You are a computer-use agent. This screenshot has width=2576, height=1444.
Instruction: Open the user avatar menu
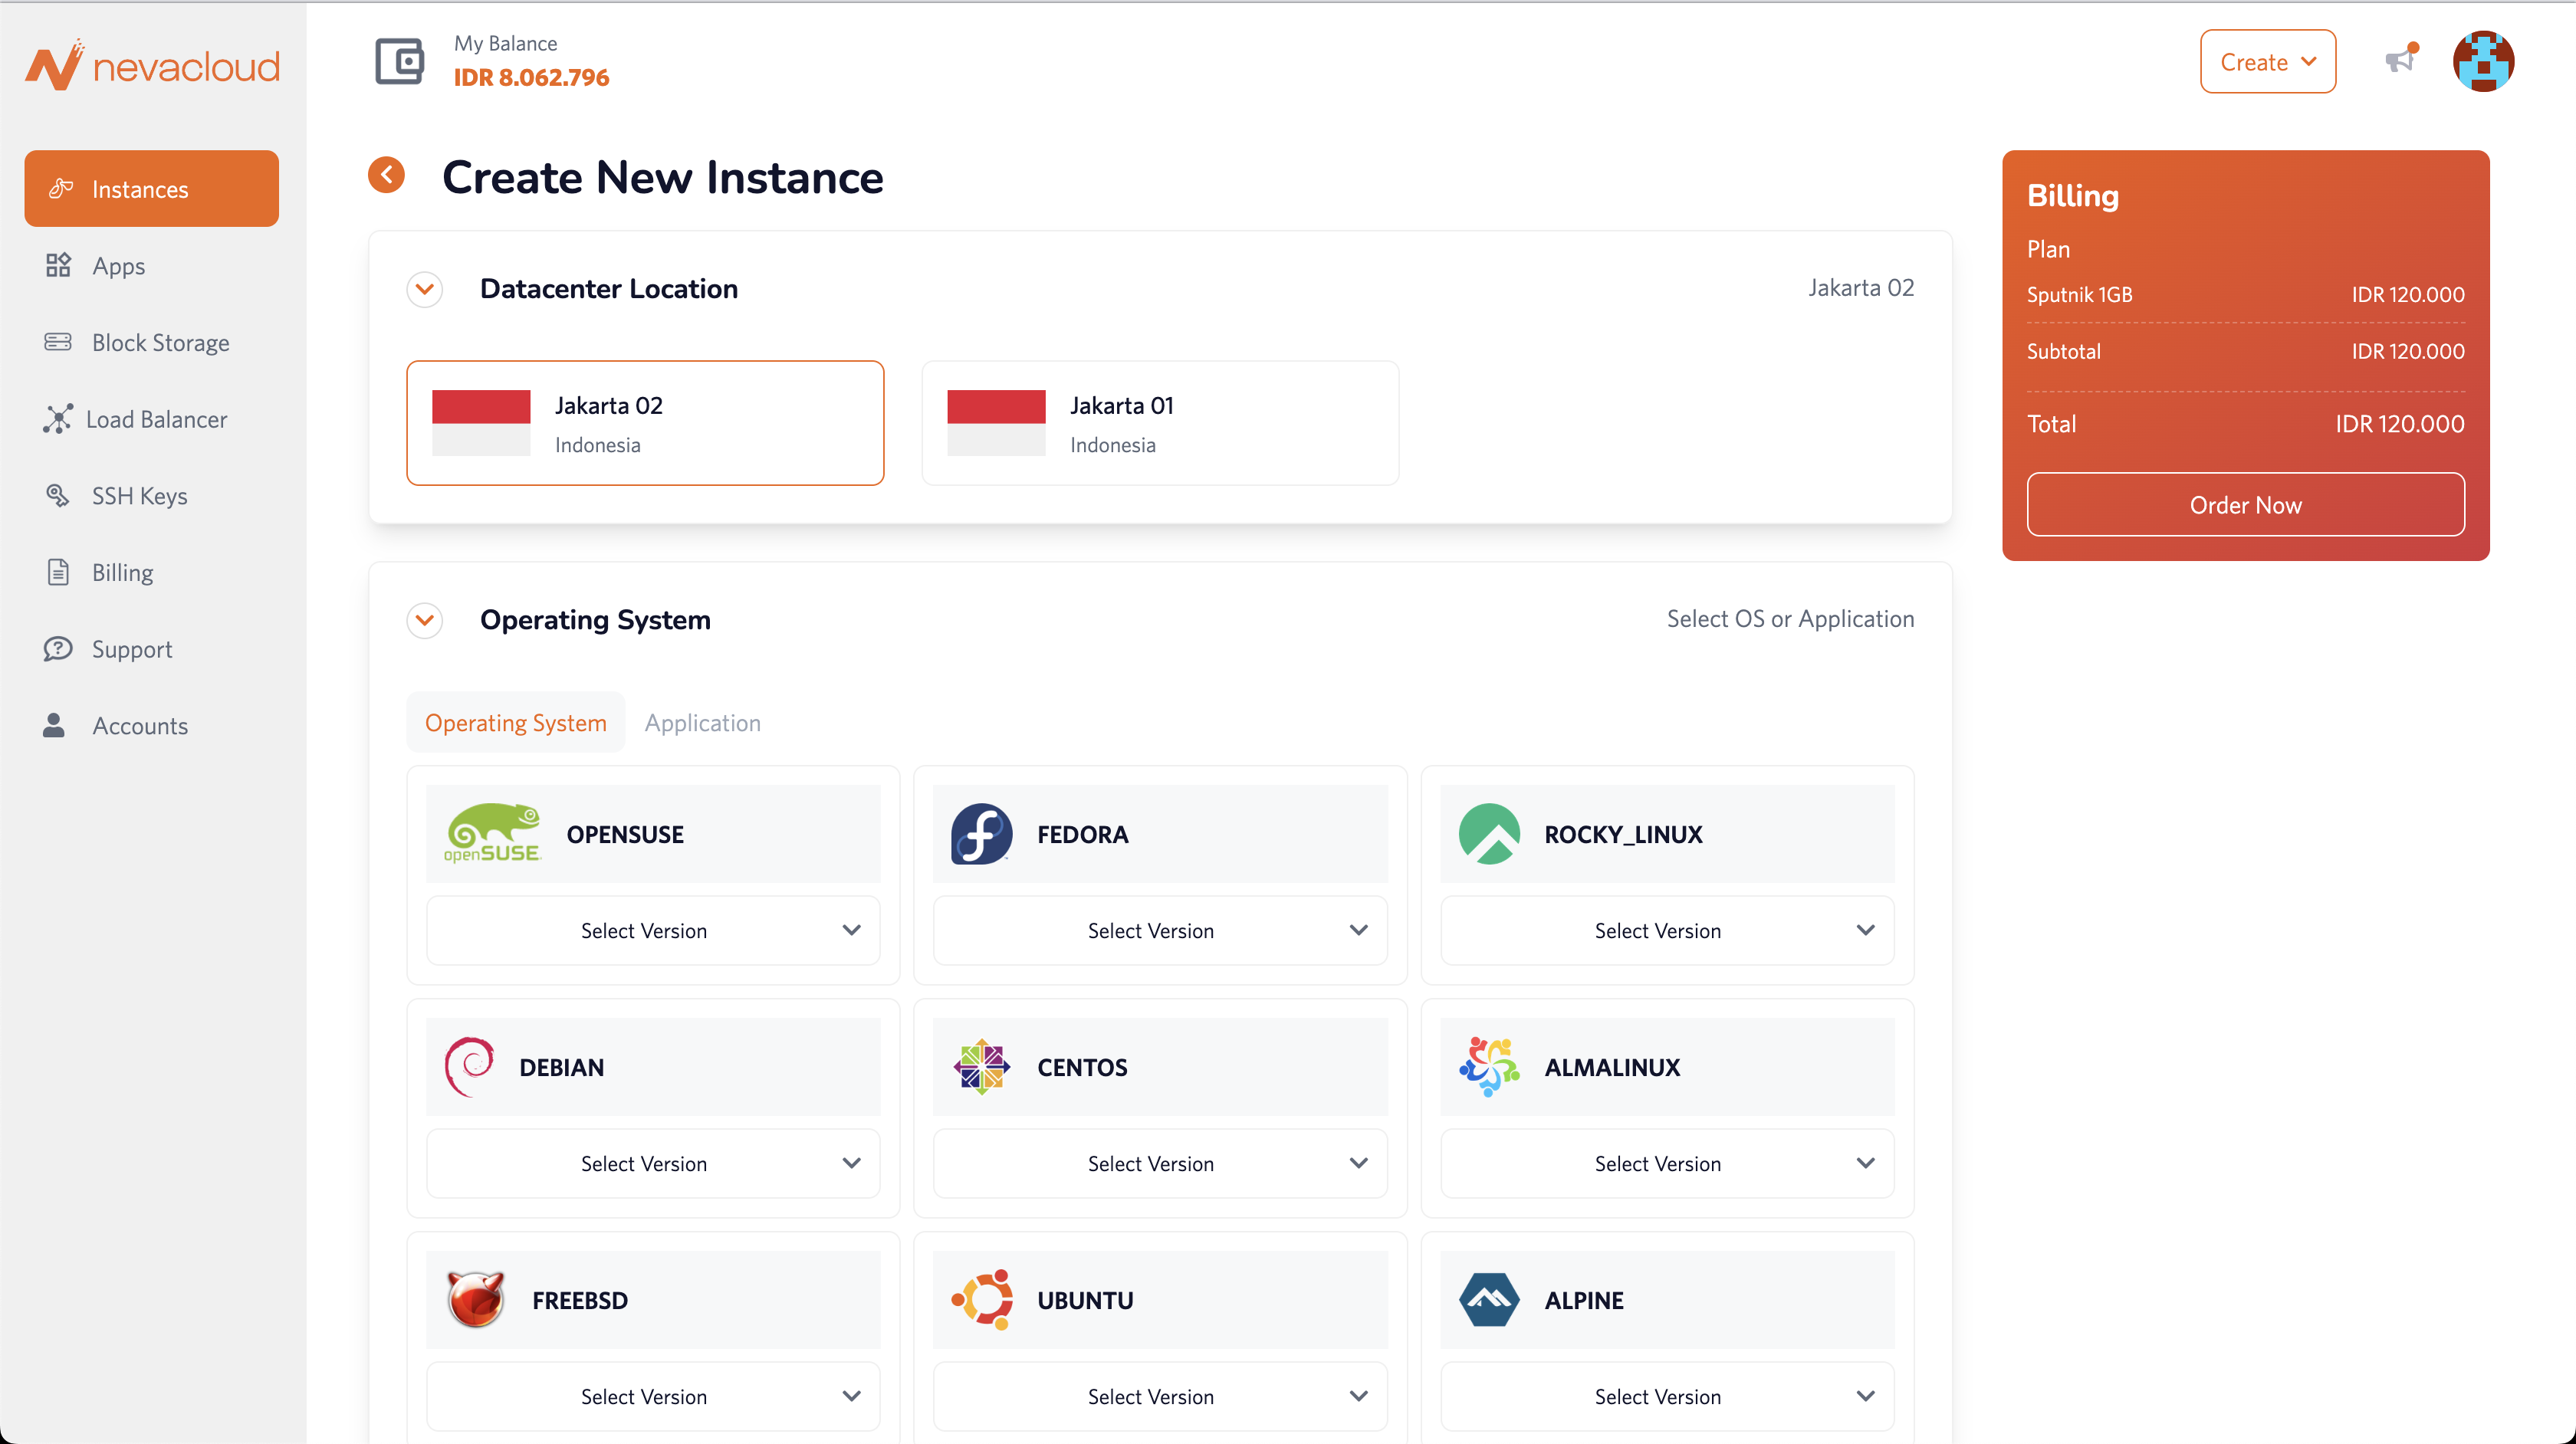(2483, 61)
